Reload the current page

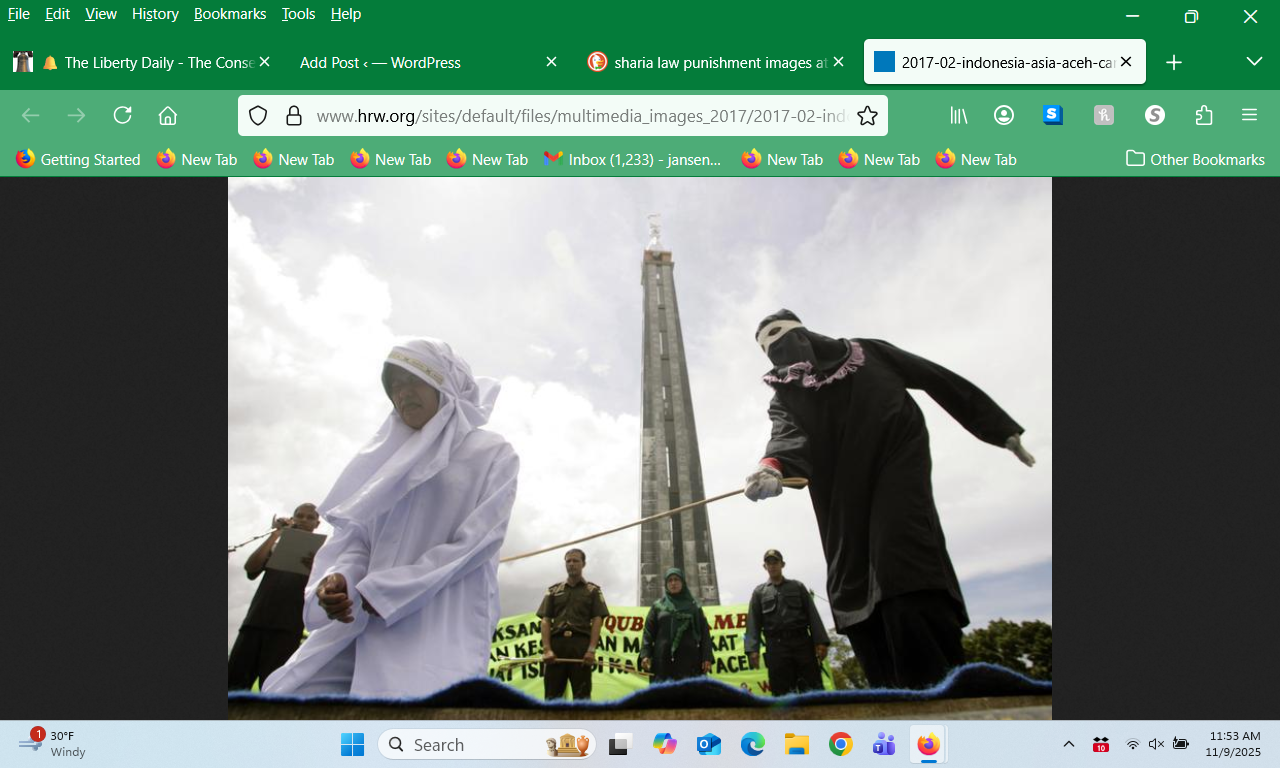tap(122, 115)
